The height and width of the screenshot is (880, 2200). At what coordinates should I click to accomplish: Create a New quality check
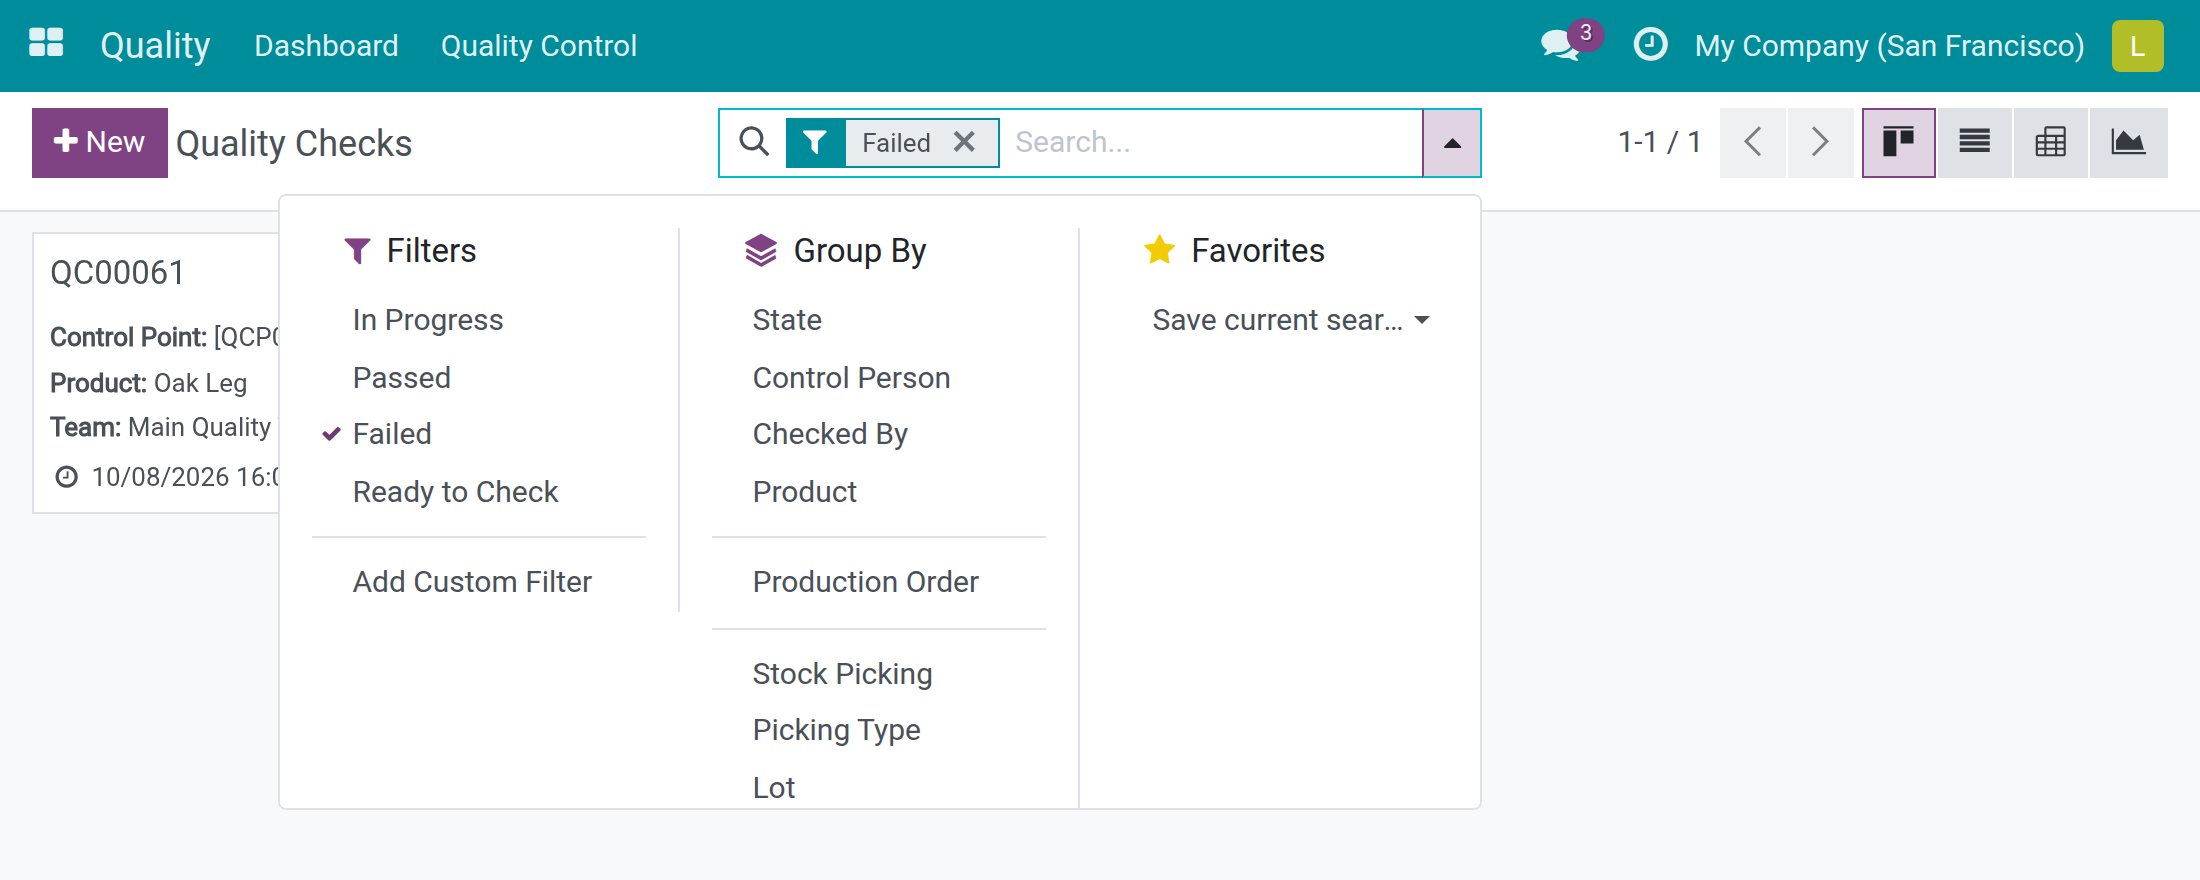click(100, 143)
